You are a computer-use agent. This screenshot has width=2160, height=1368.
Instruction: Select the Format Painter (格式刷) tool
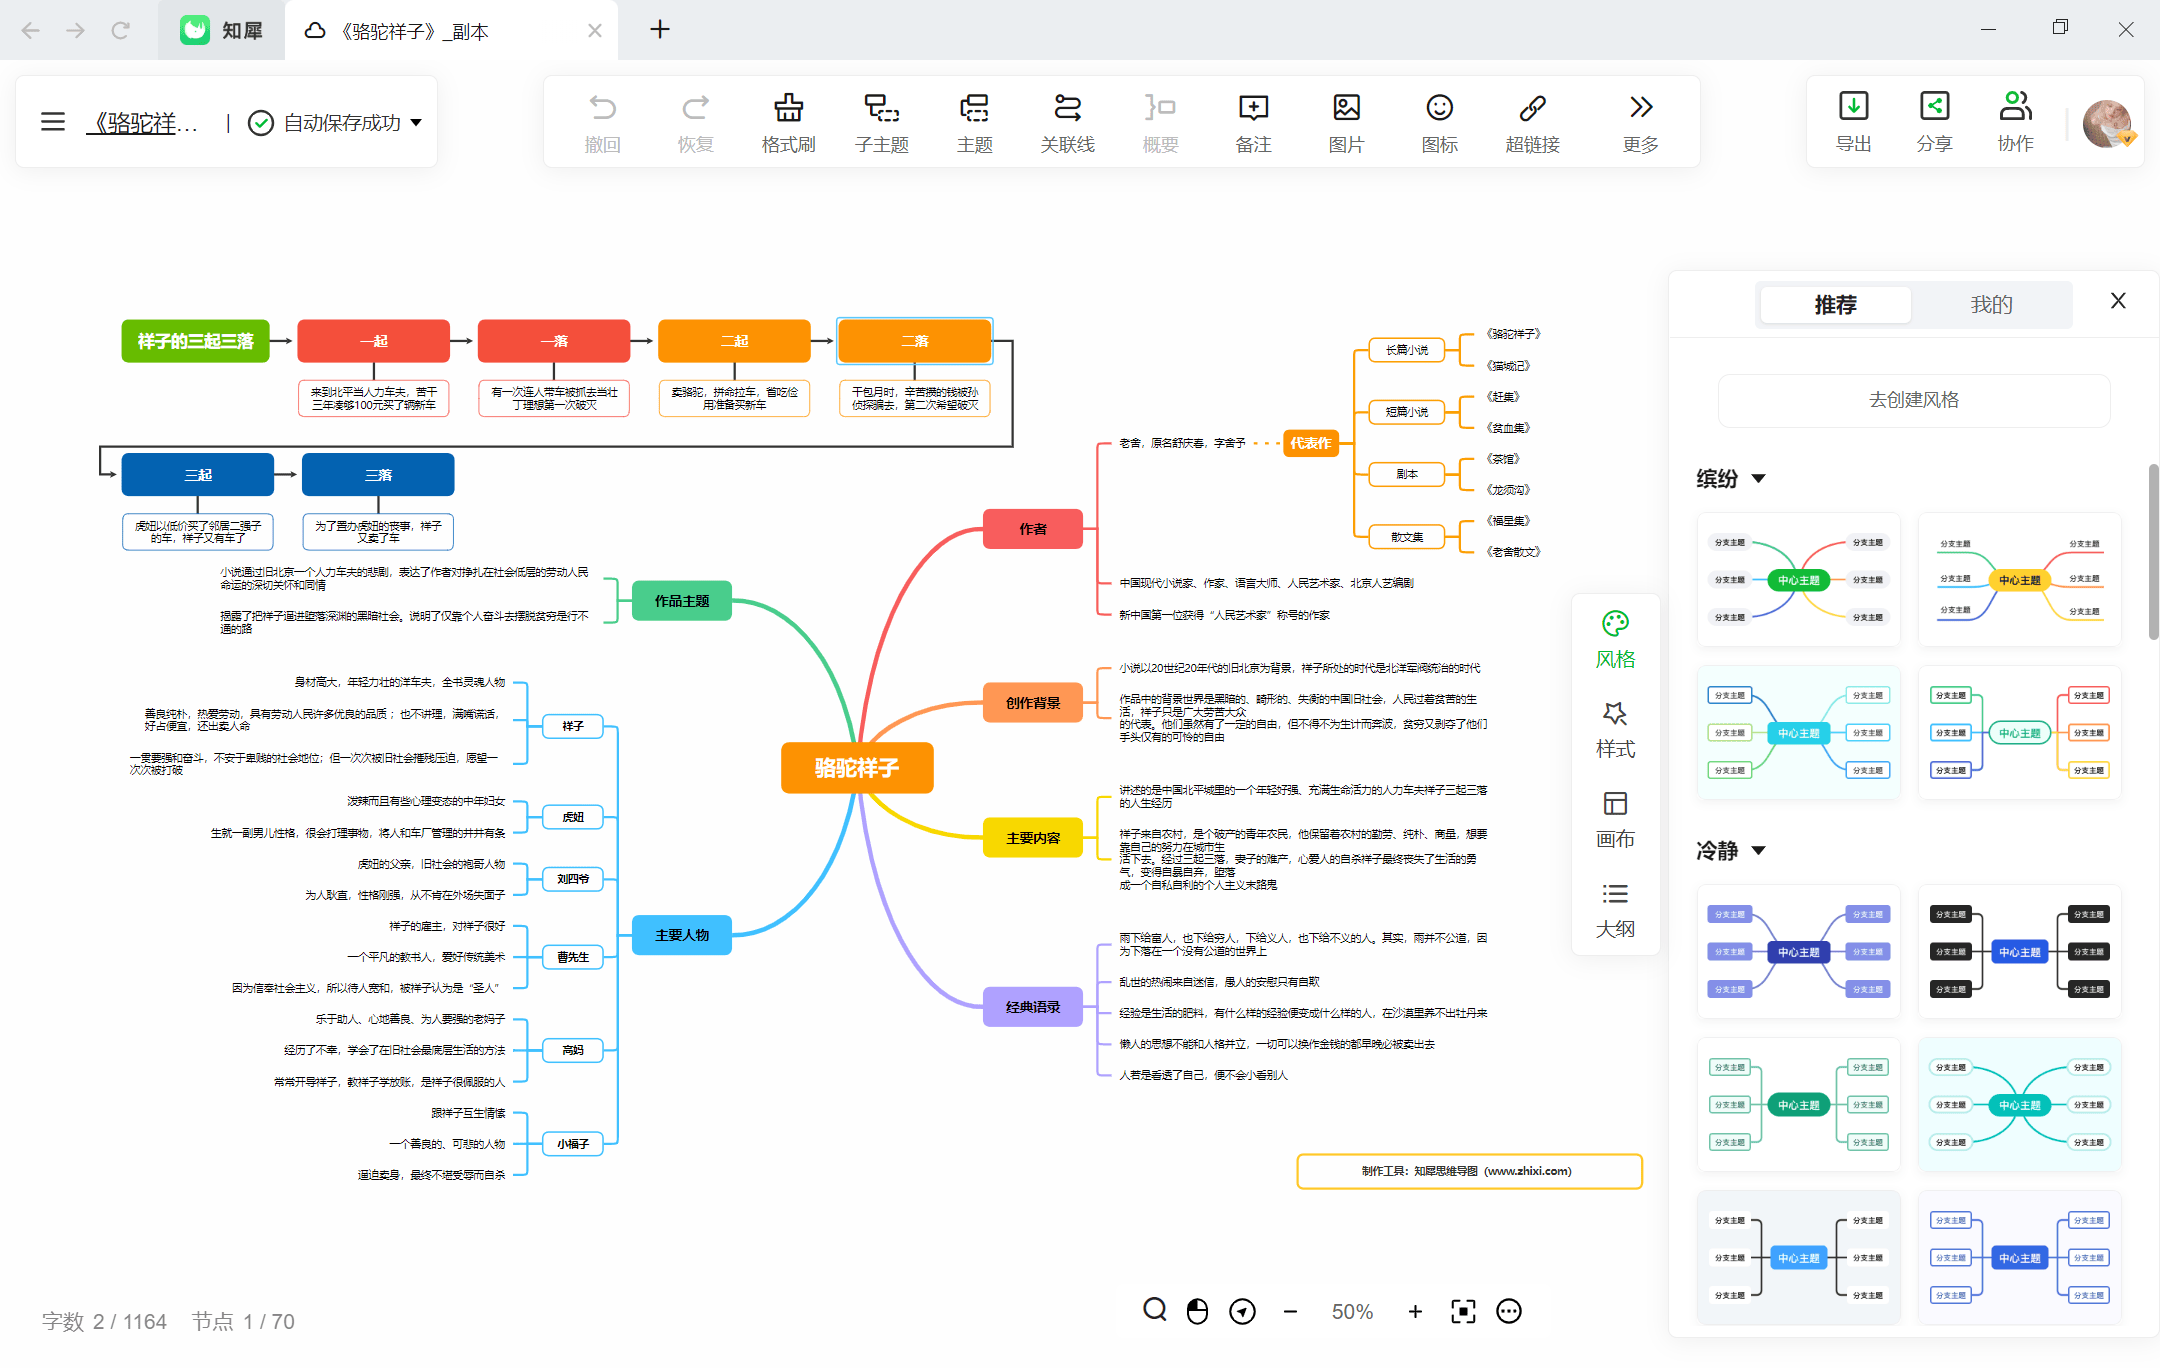click(x=788, y=122)
